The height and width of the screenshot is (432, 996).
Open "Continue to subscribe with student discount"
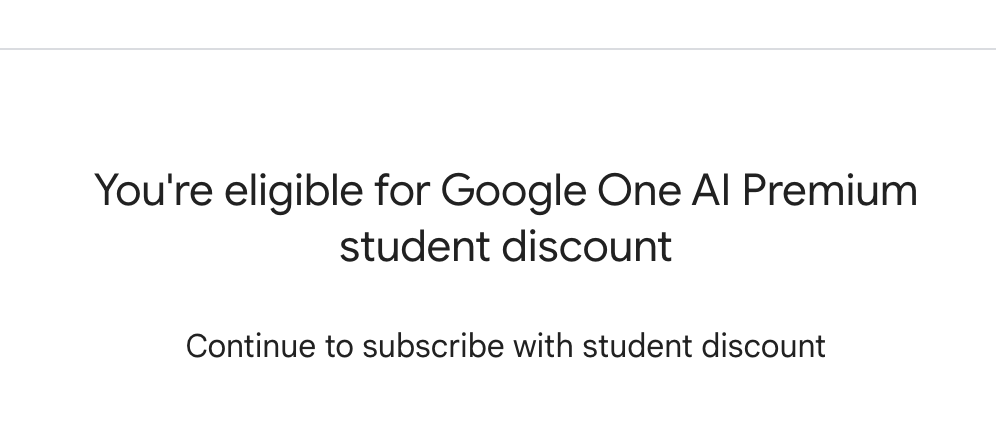[505, 346]
